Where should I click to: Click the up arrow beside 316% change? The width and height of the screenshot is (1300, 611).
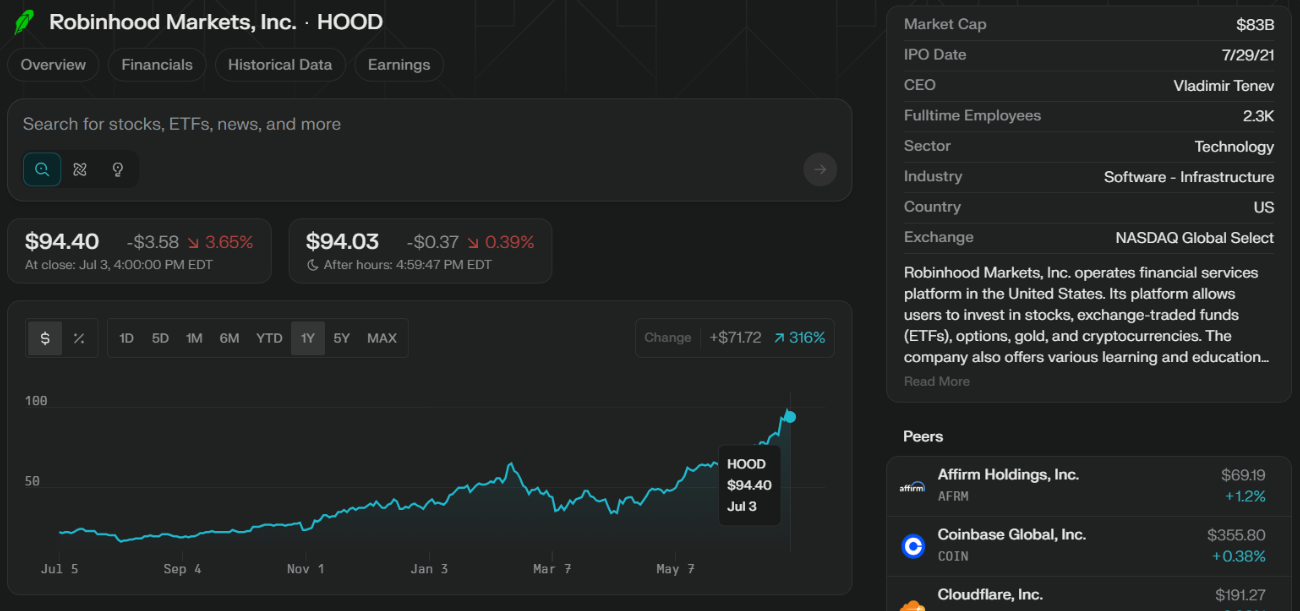(x=778, y=338)
